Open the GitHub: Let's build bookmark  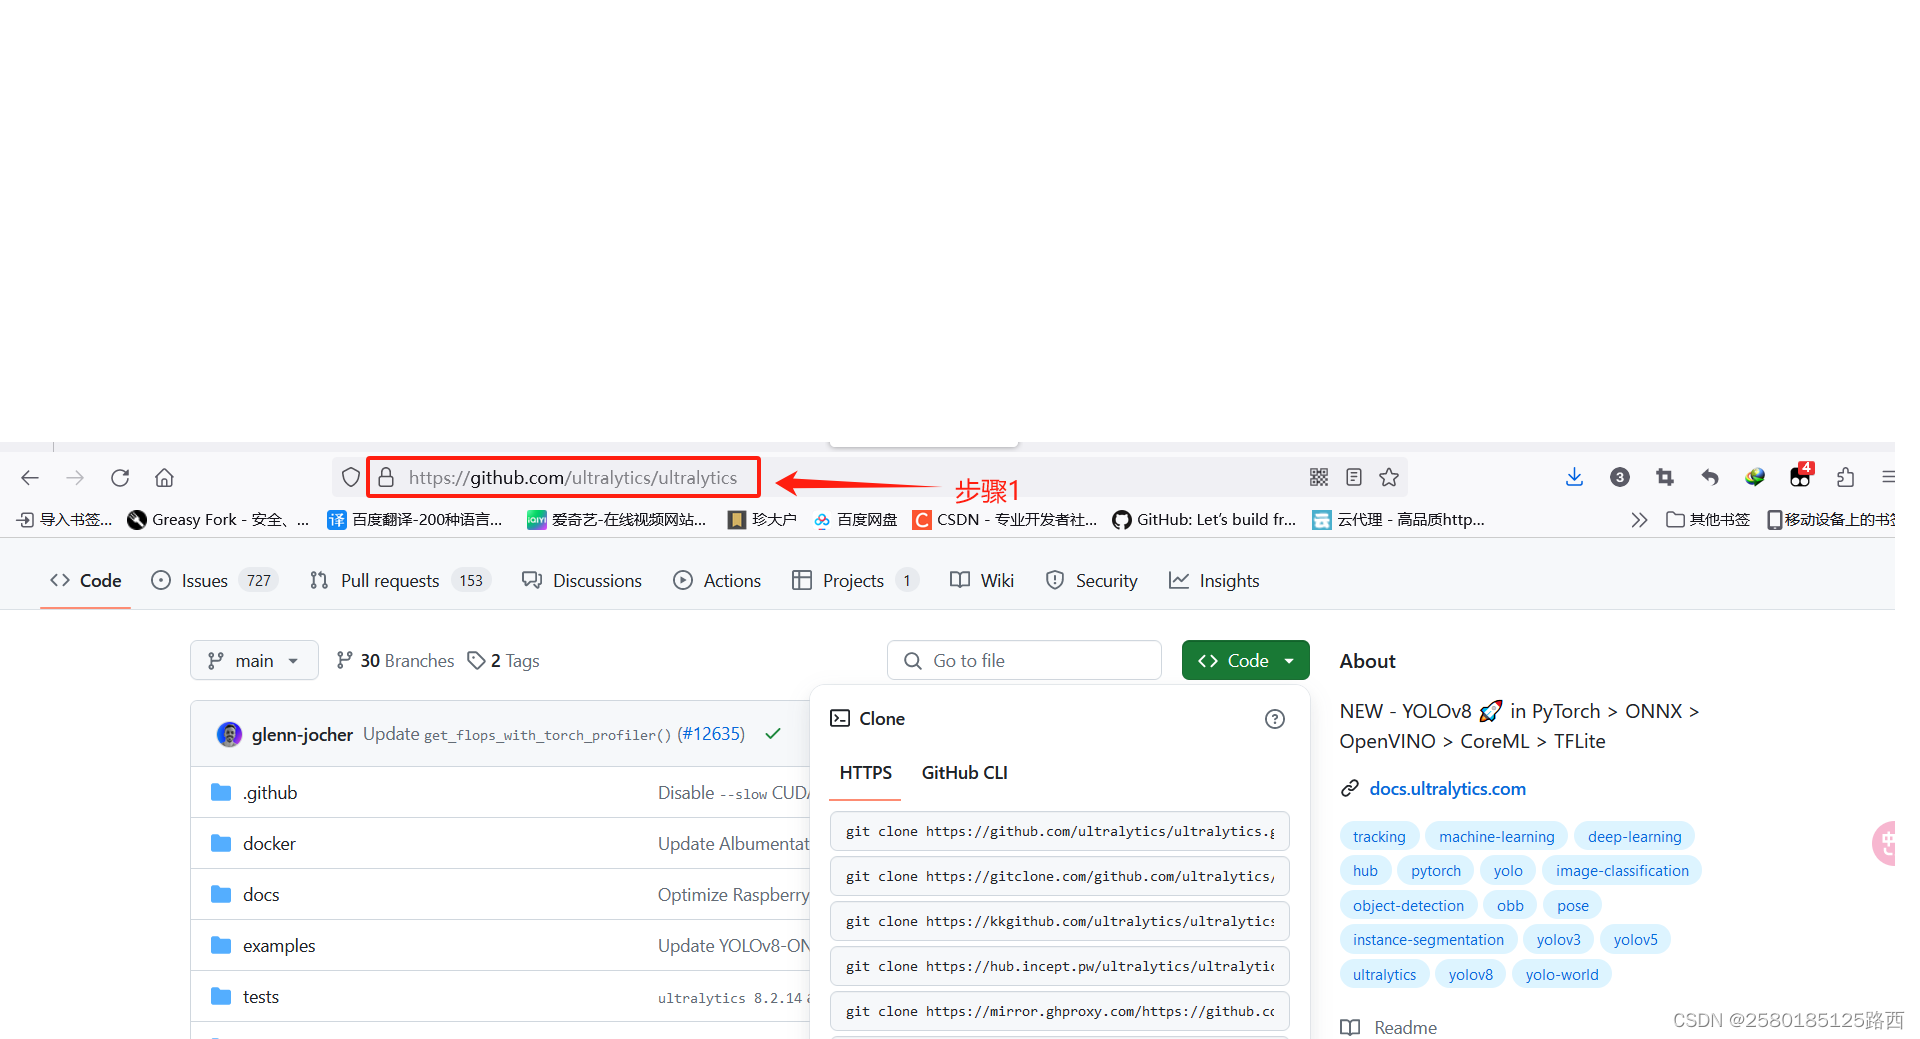tap(1204, 520)
